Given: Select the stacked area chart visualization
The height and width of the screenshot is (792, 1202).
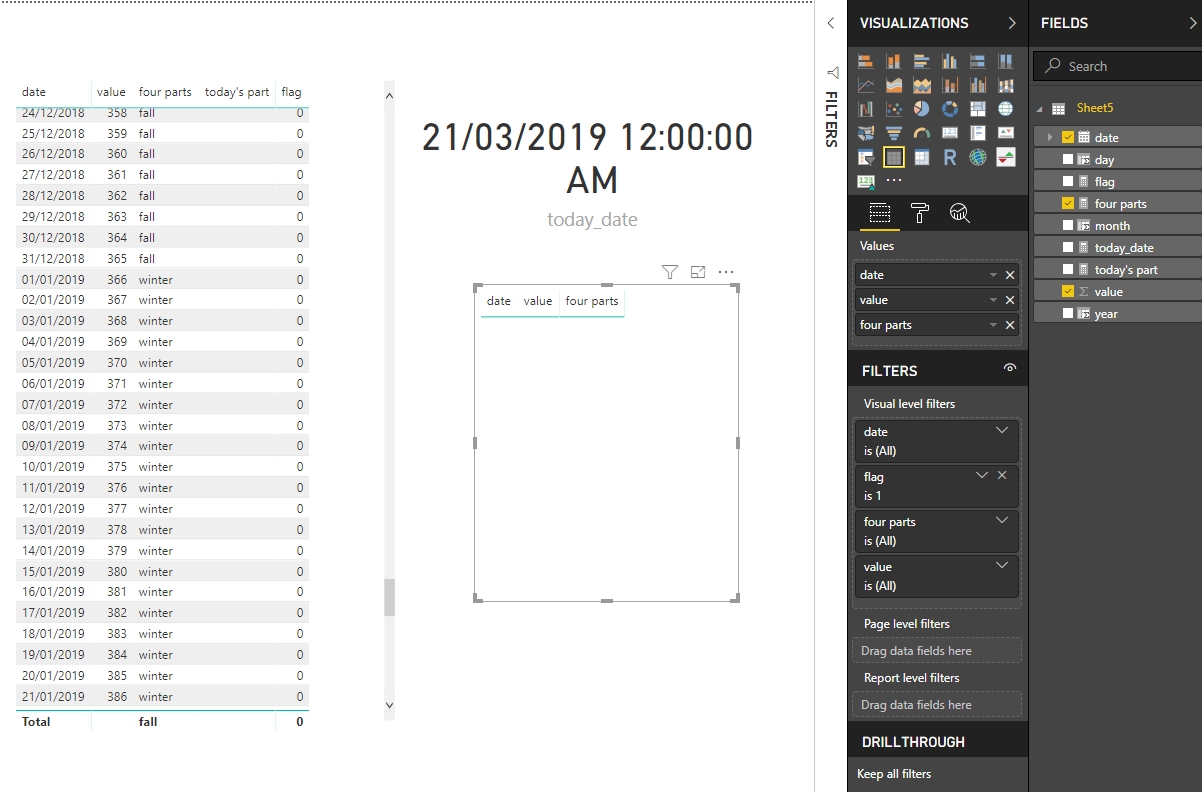Looking at the screenshot, I should click(922, 85).
